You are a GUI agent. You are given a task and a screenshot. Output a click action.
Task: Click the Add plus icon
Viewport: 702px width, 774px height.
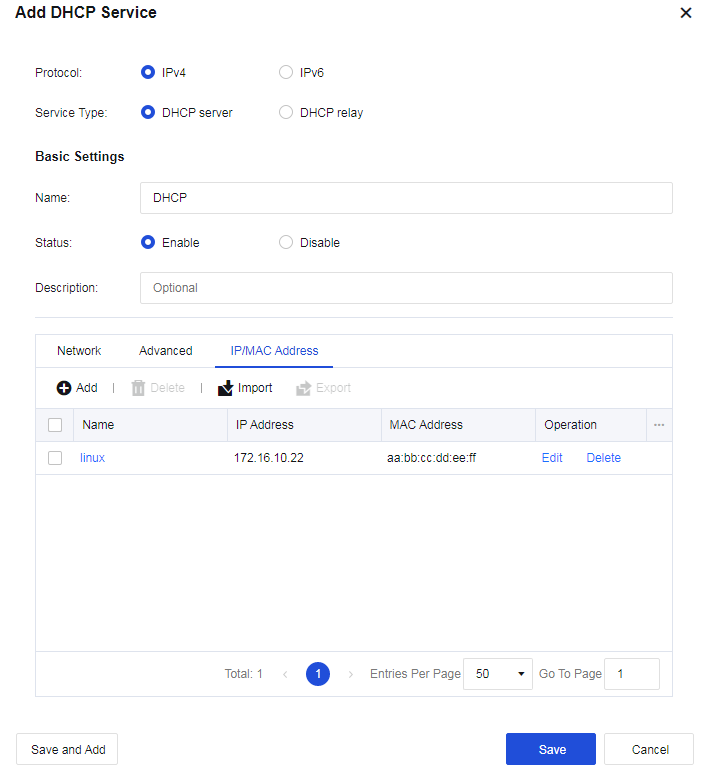pos(64,388)
